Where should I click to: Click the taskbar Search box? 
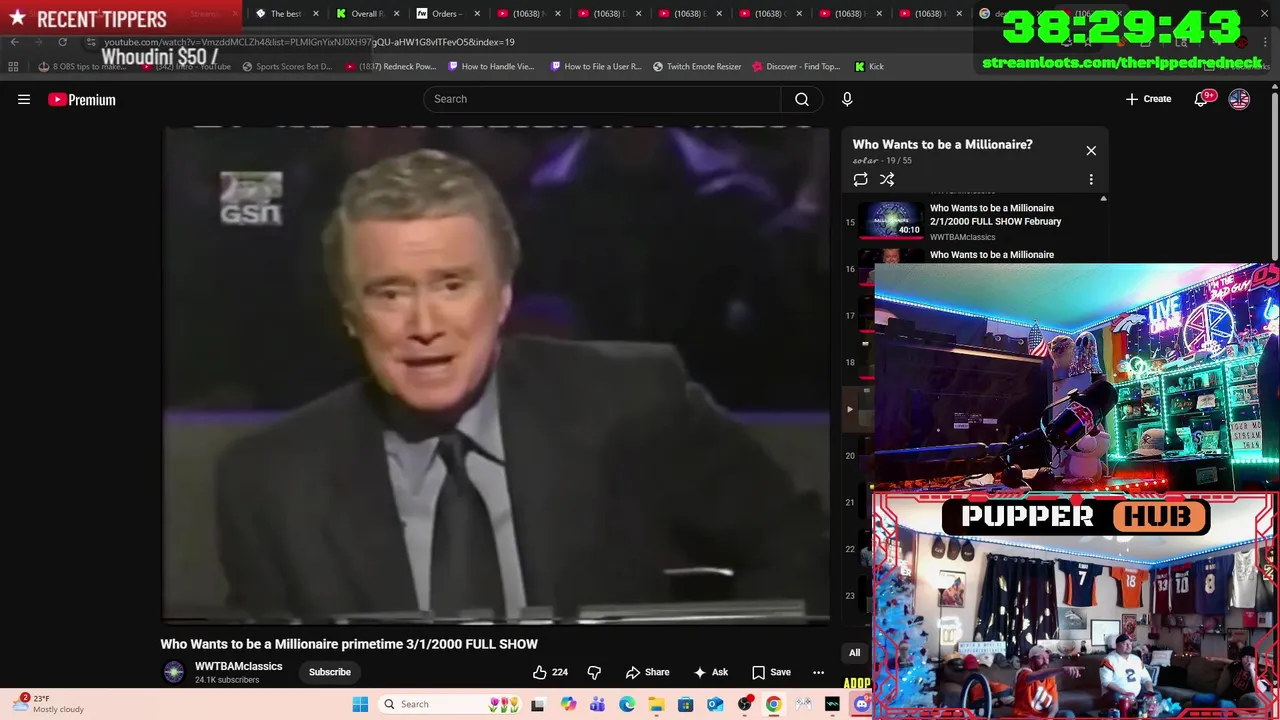450,704
